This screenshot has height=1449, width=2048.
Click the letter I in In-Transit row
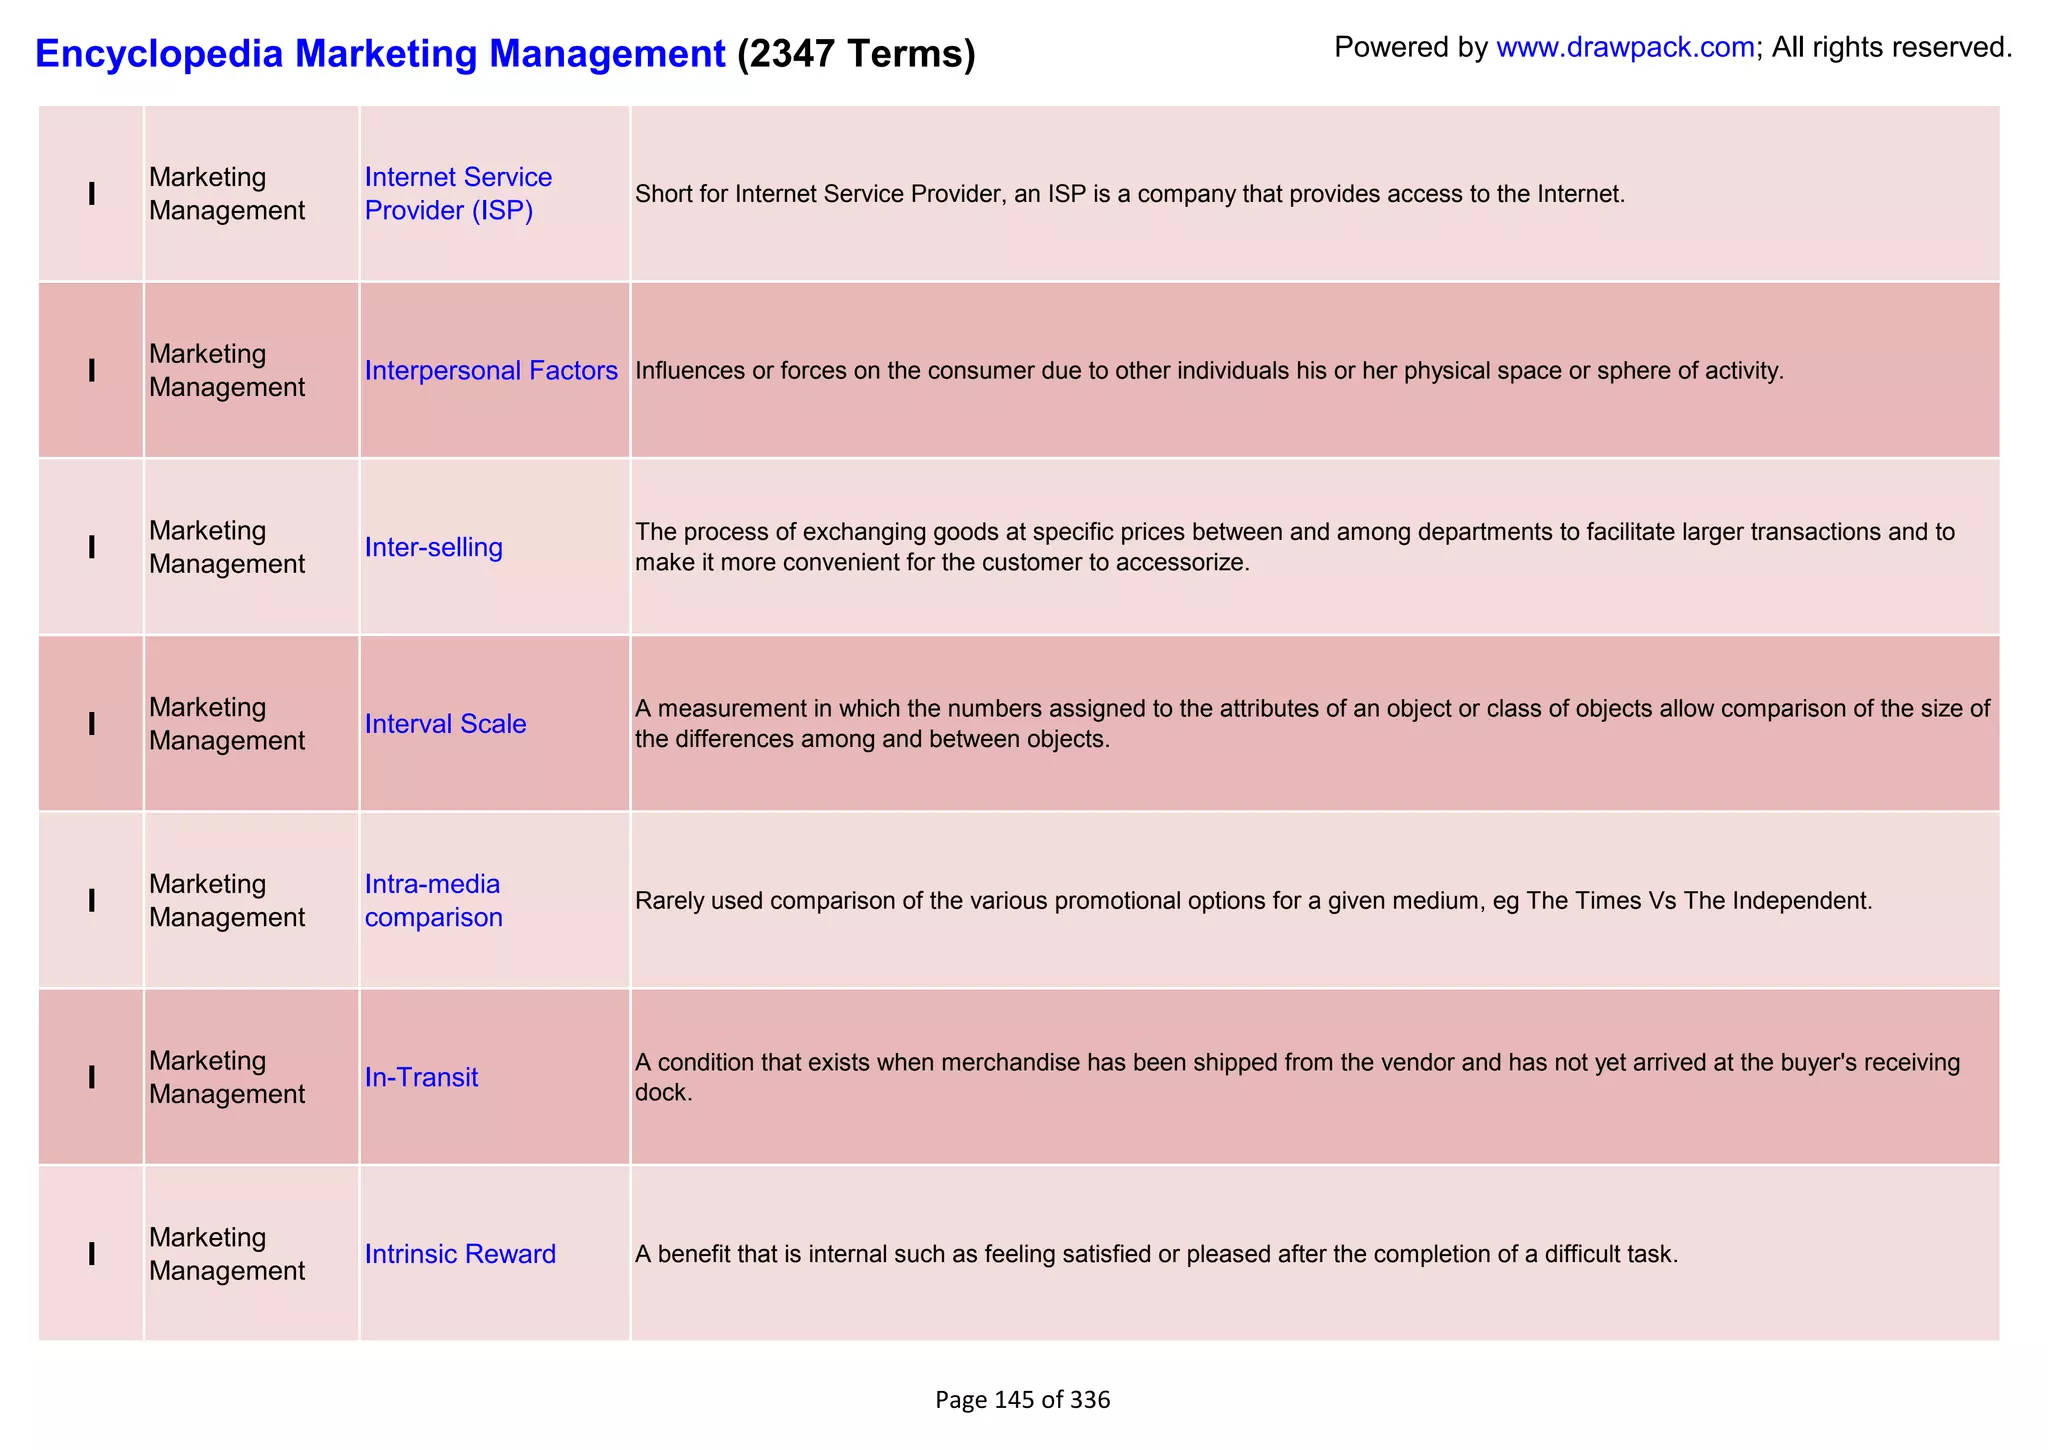tap(92, 1077)
